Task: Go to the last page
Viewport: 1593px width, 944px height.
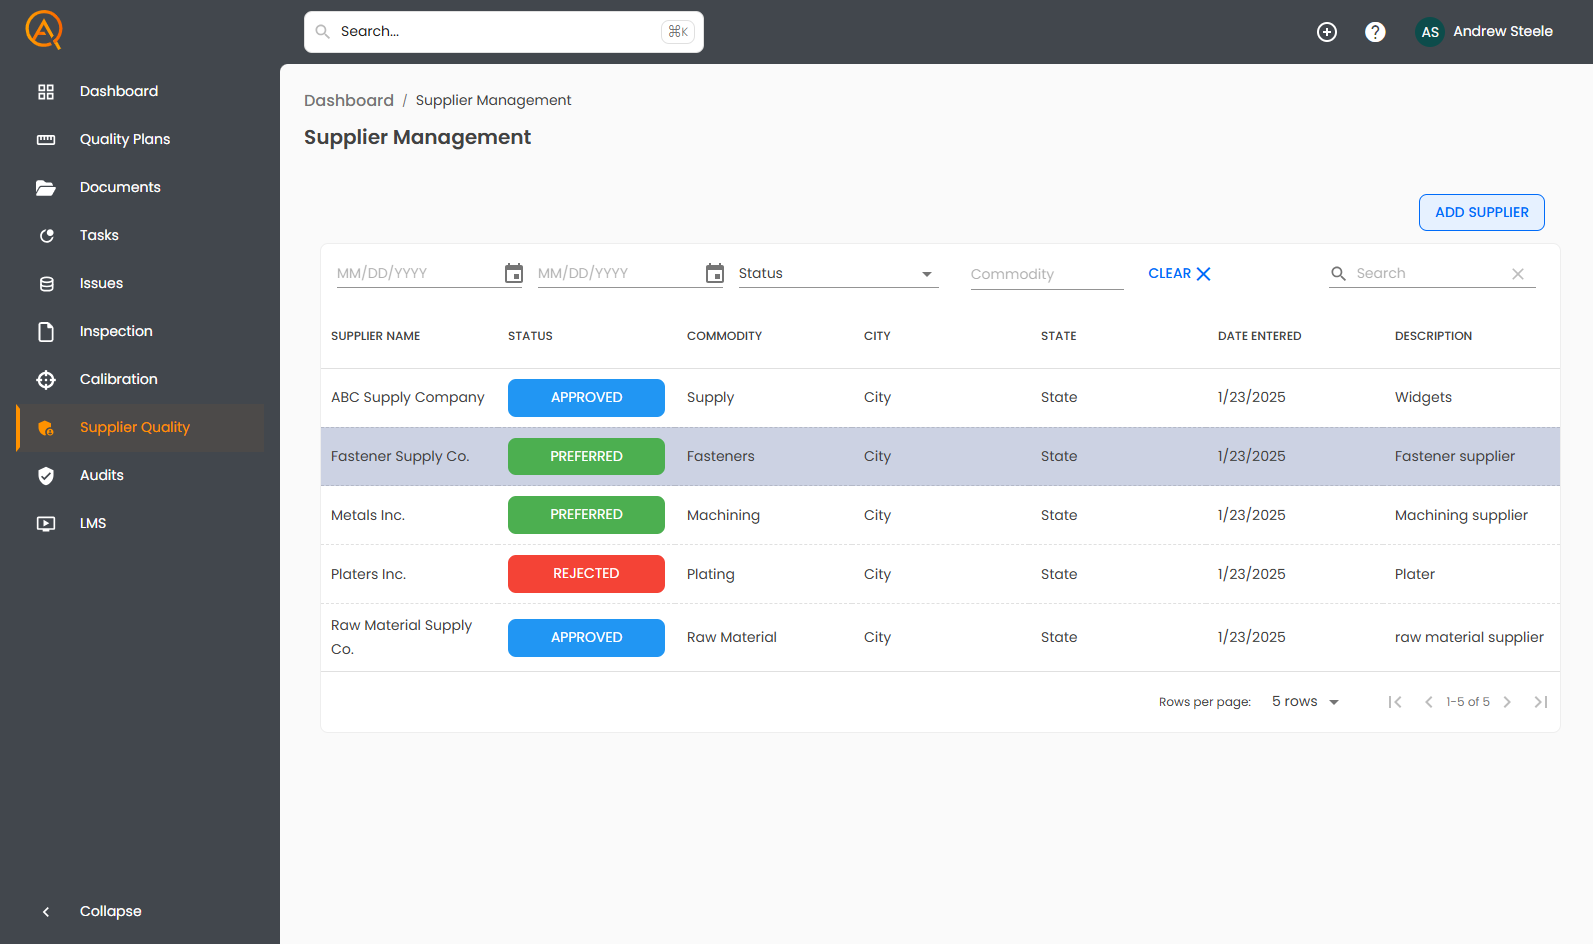Action: pos(1541,702)
